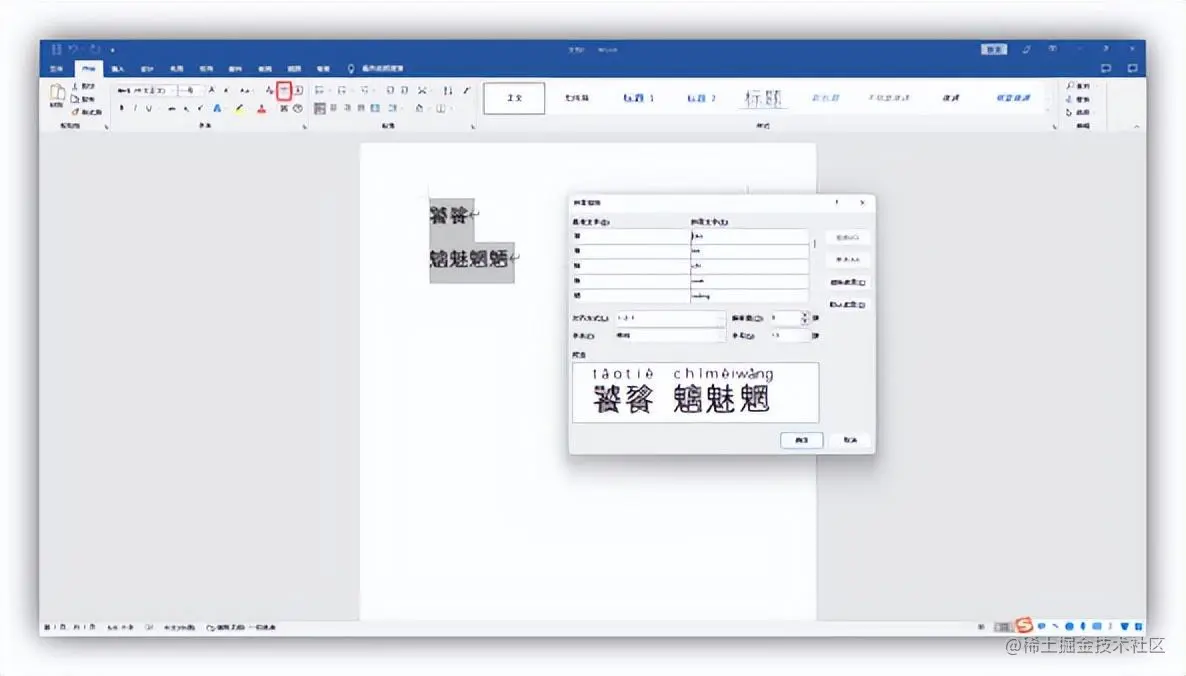Click the Mono (单字) button in the dialog
Screen dimensions: 1186x676
[x=847, y=259]
